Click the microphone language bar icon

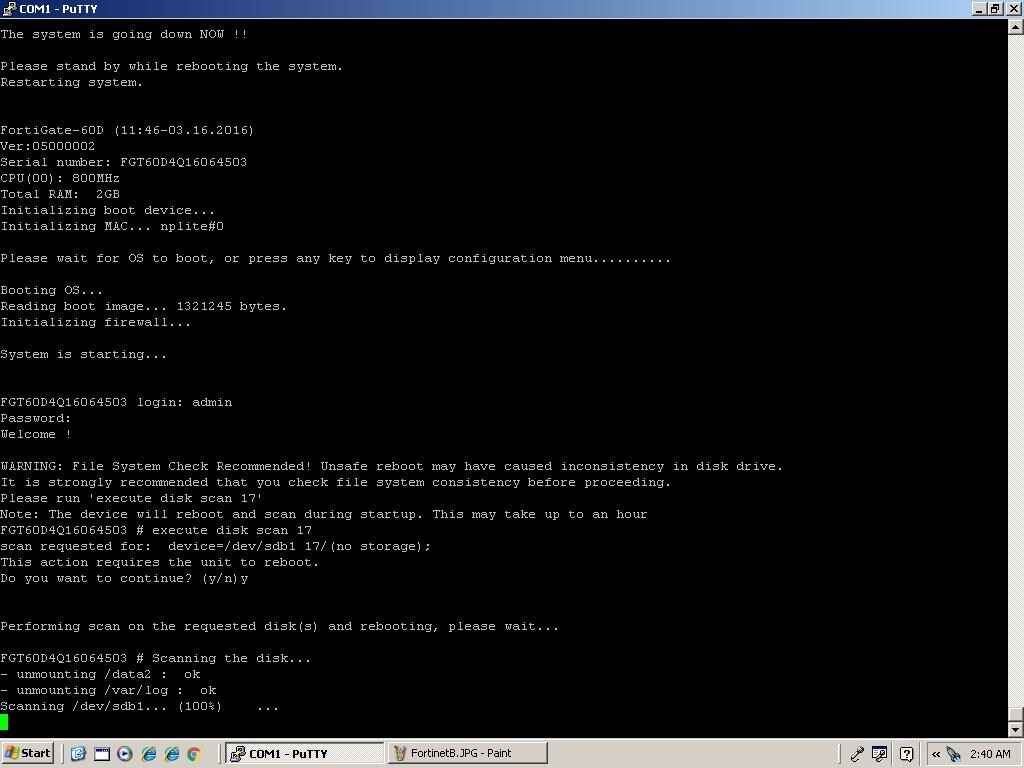click(857, 754)
